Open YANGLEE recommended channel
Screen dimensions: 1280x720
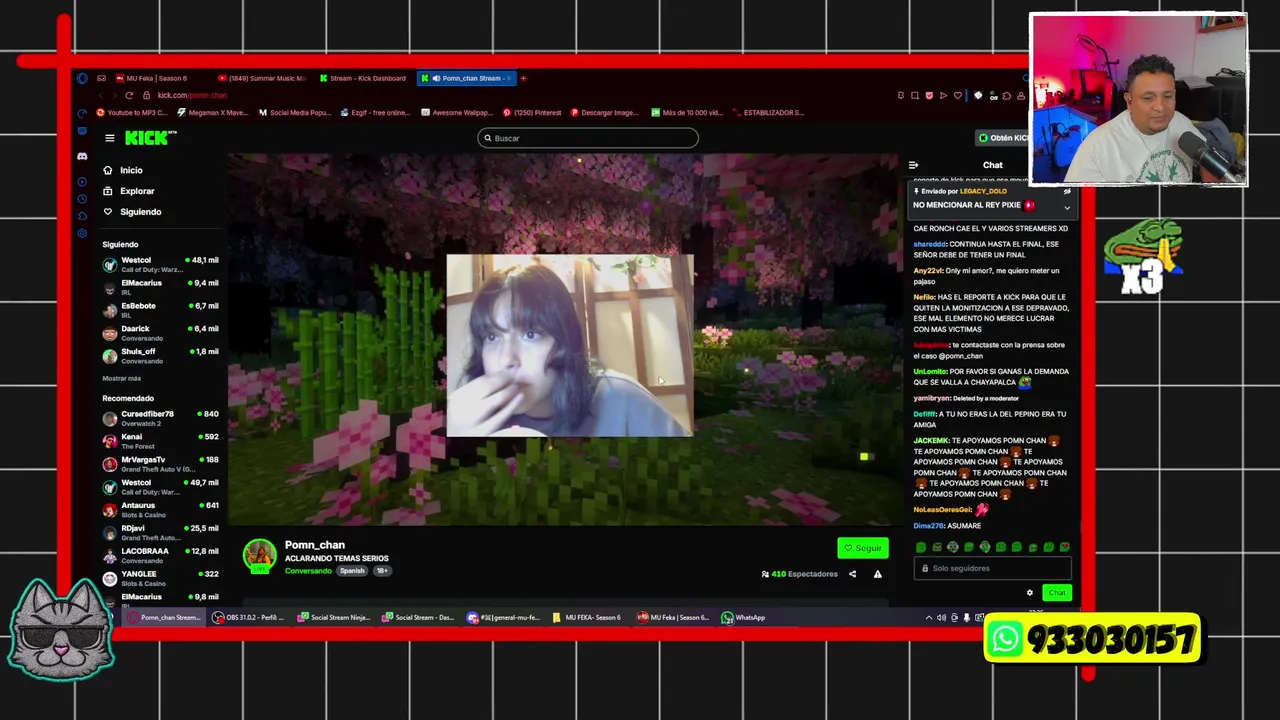(160, 578)
